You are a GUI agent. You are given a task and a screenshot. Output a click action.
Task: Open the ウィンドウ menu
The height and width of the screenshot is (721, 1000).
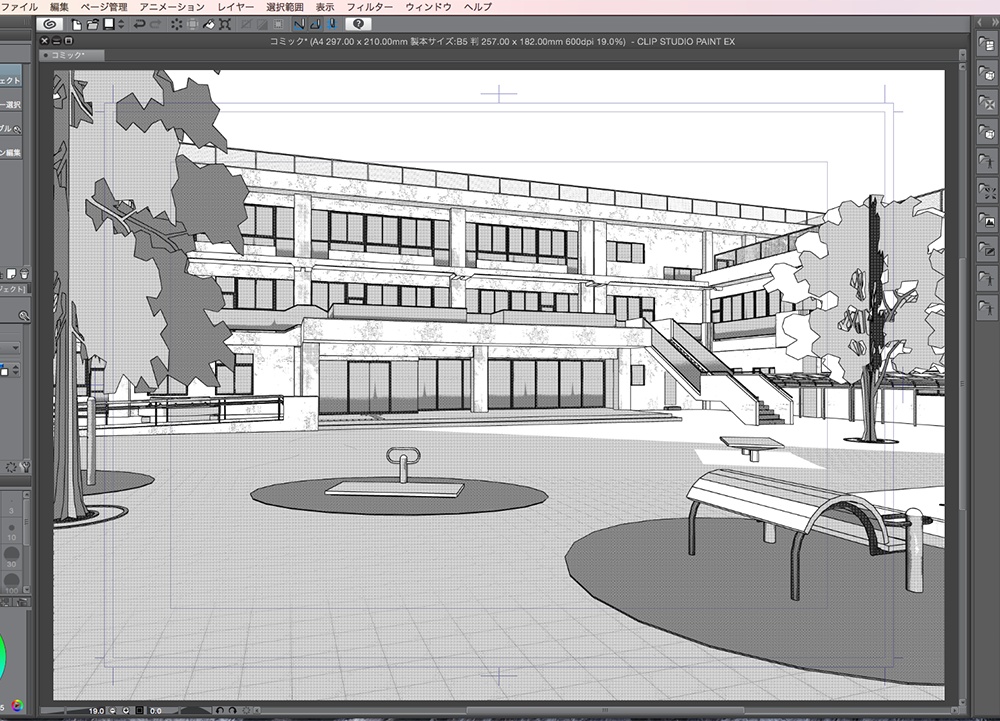click(x=429, y=7)
